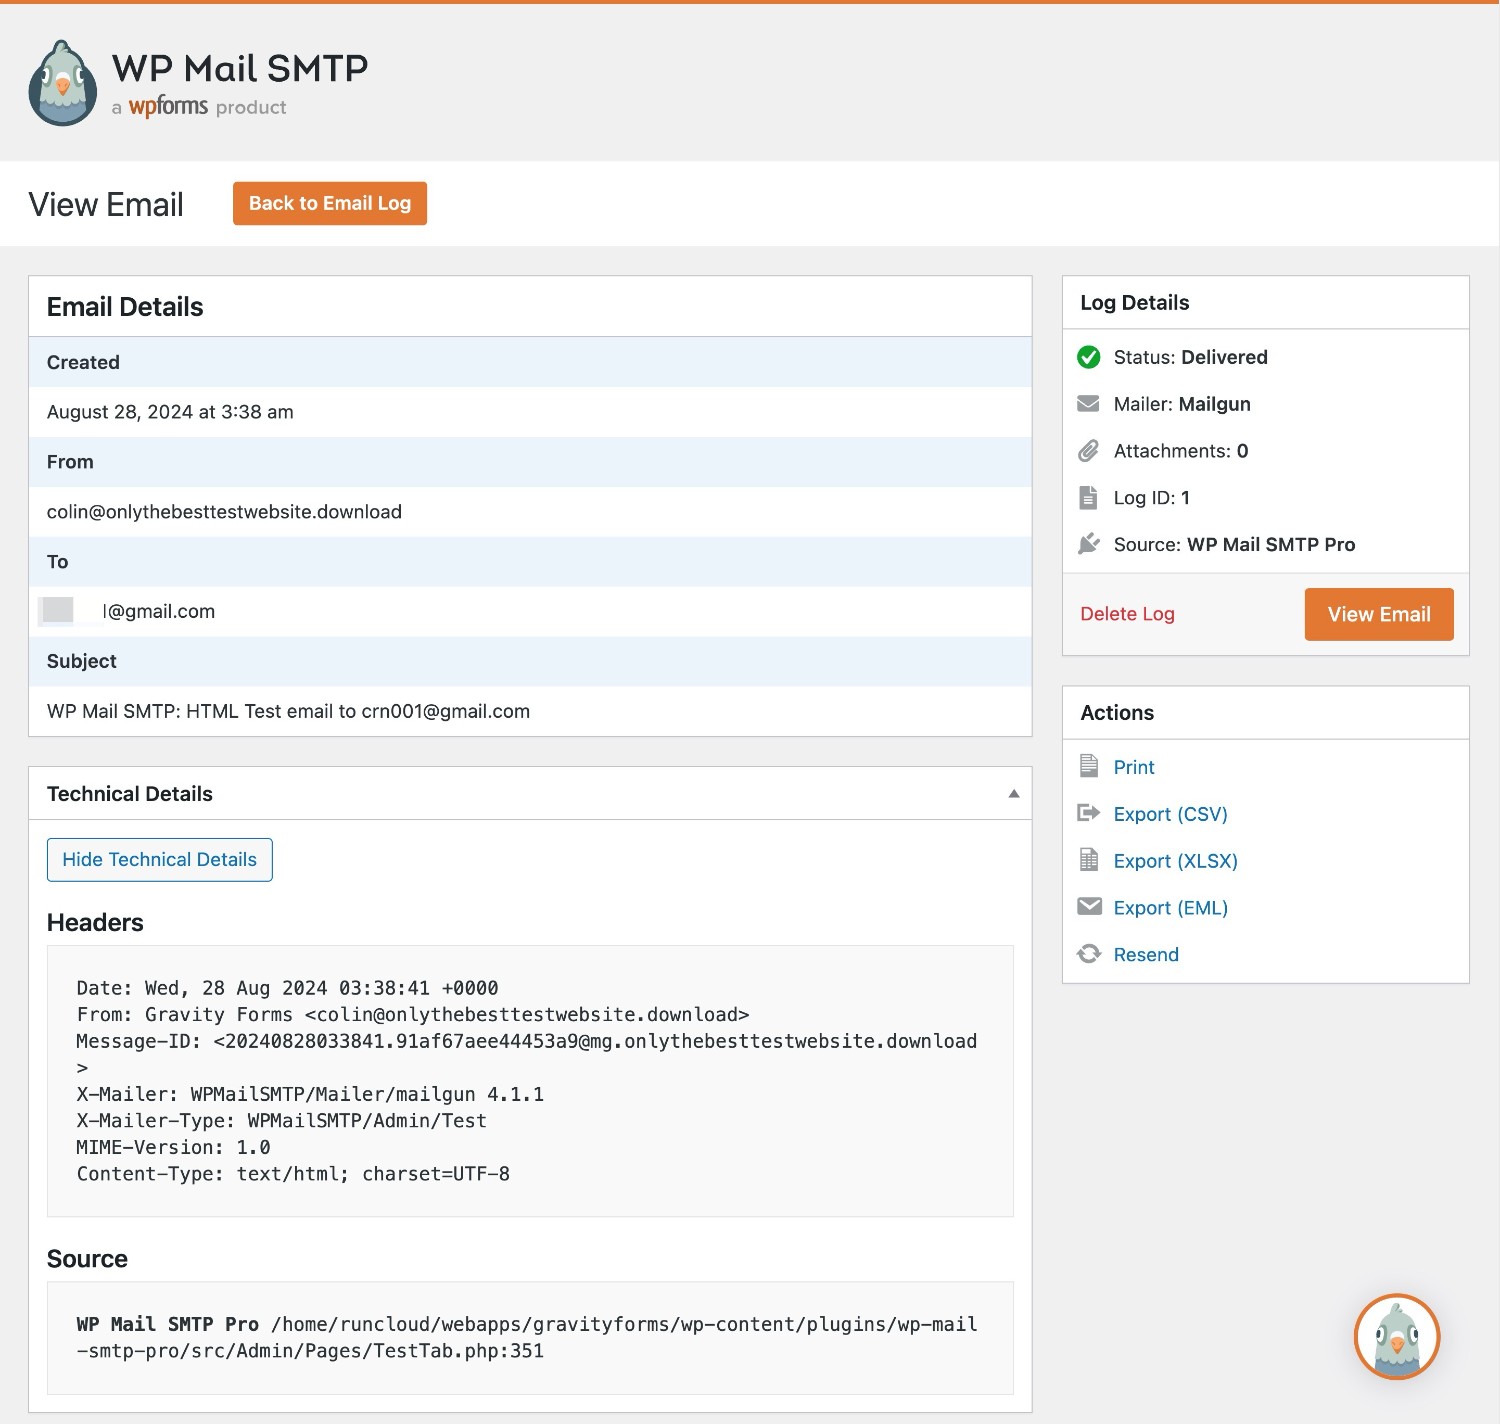Image resolution: width=1500 pixels, height=1424 pixels.
Task: Click the Source section heading
Action: click(87, 1259)
